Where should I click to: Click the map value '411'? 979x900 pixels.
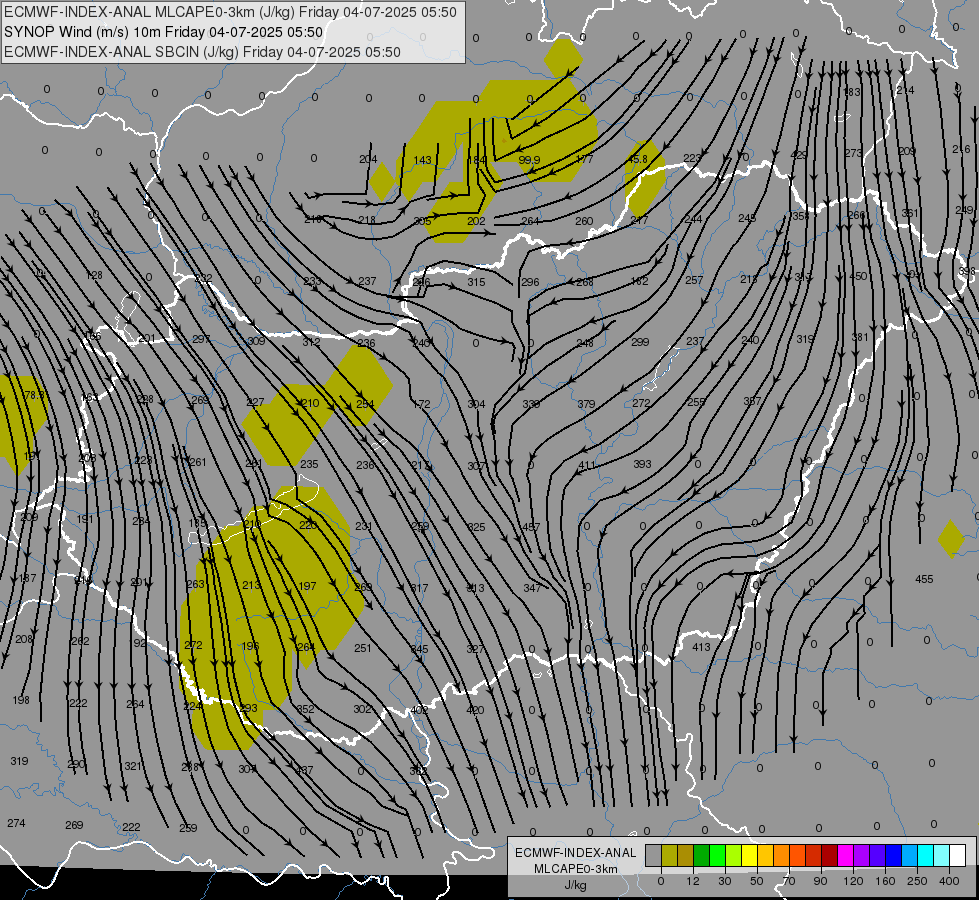(x=587, y=465)
